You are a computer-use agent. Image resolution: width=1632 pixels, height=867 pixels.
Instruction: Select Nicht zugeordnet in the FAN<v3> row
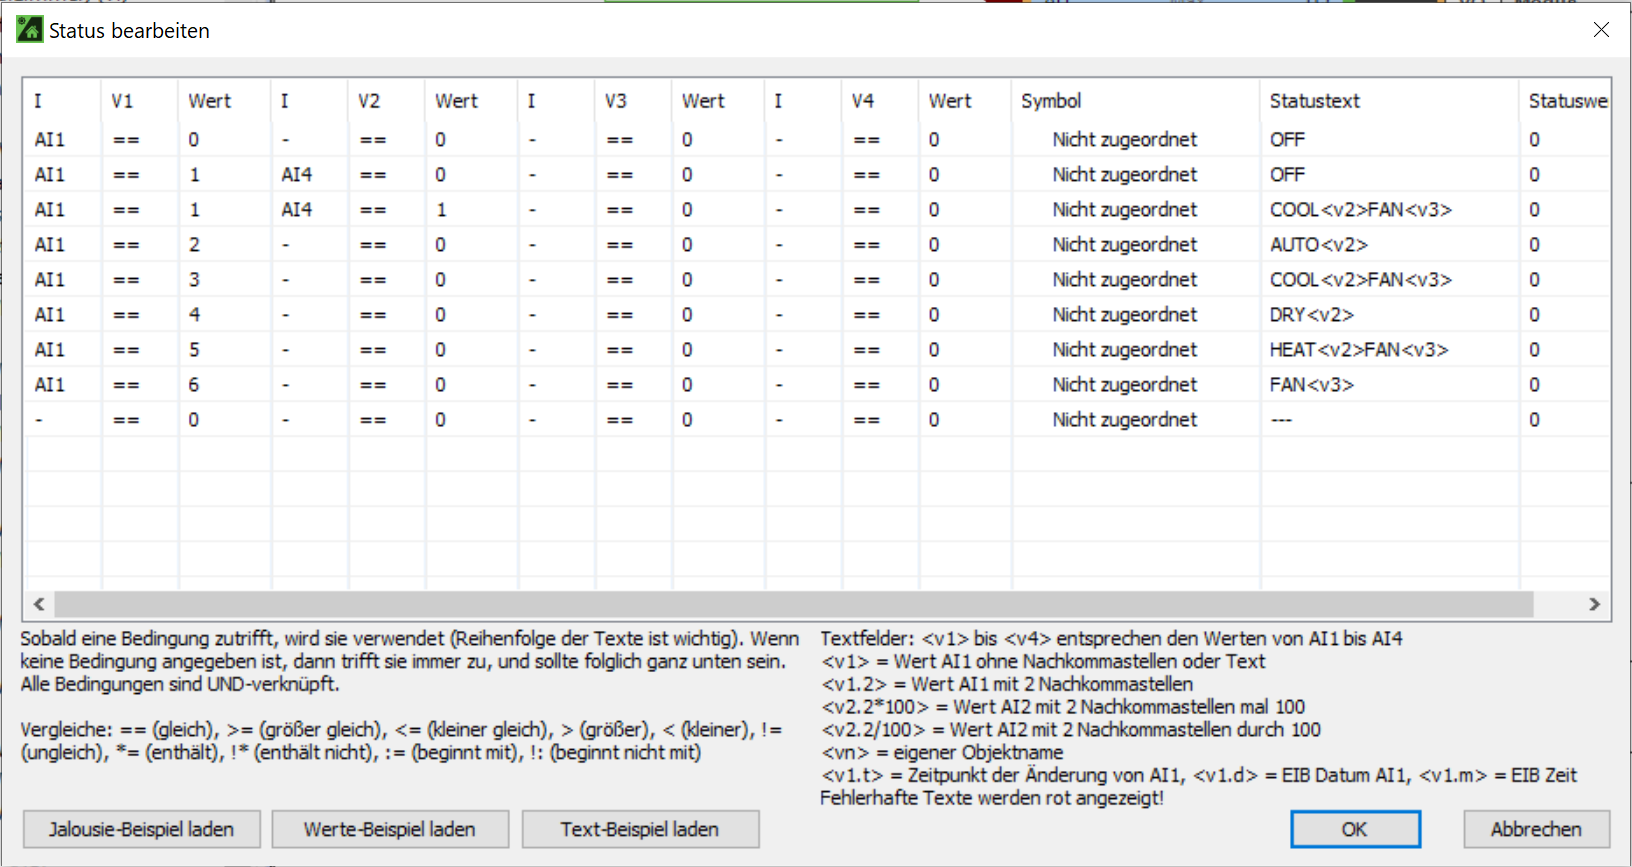1124,385
